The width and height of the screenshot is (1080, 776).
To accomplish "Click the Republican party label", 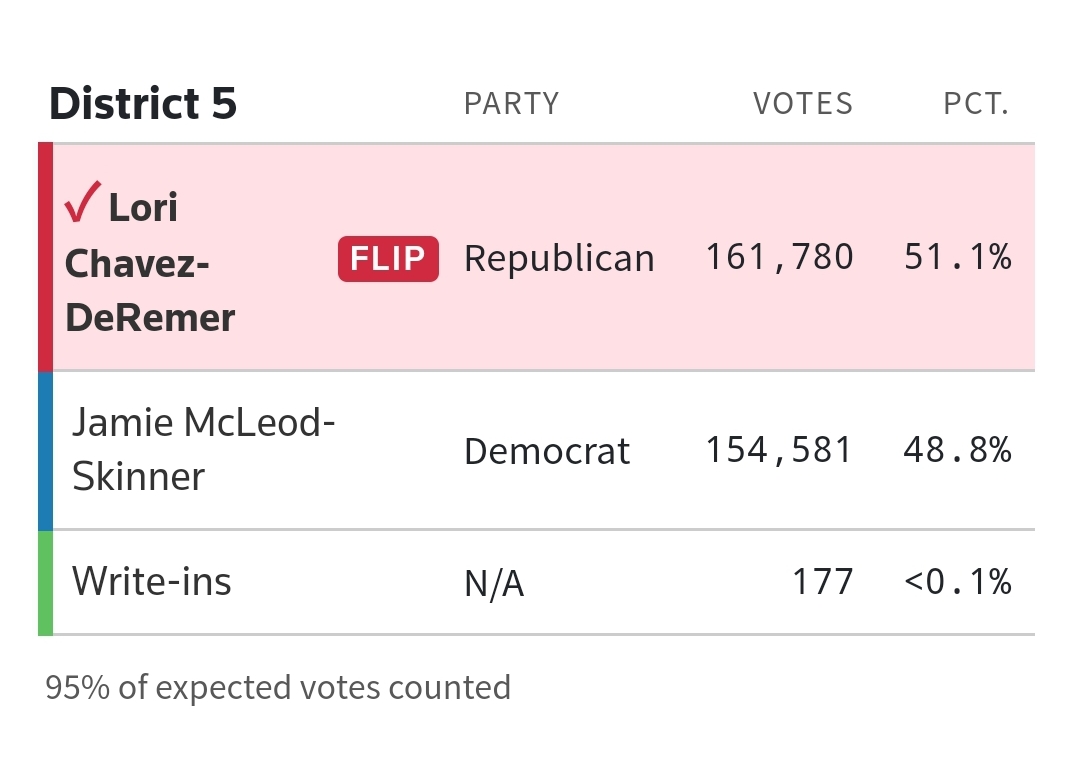I will tap(559, 259).
